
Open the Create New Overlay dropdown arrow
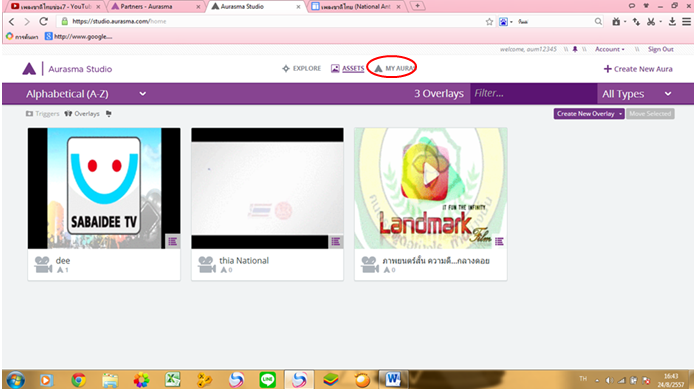point(621,114)
